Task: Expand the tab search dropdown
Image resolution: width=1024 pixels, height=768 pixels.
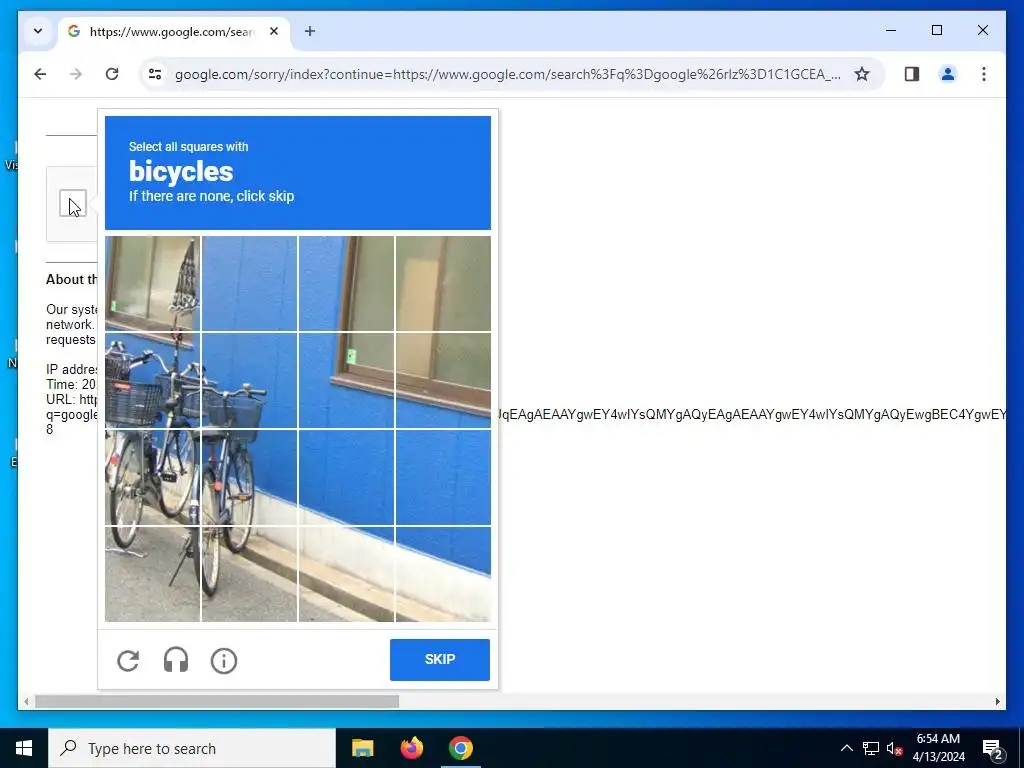Action: 38,31
